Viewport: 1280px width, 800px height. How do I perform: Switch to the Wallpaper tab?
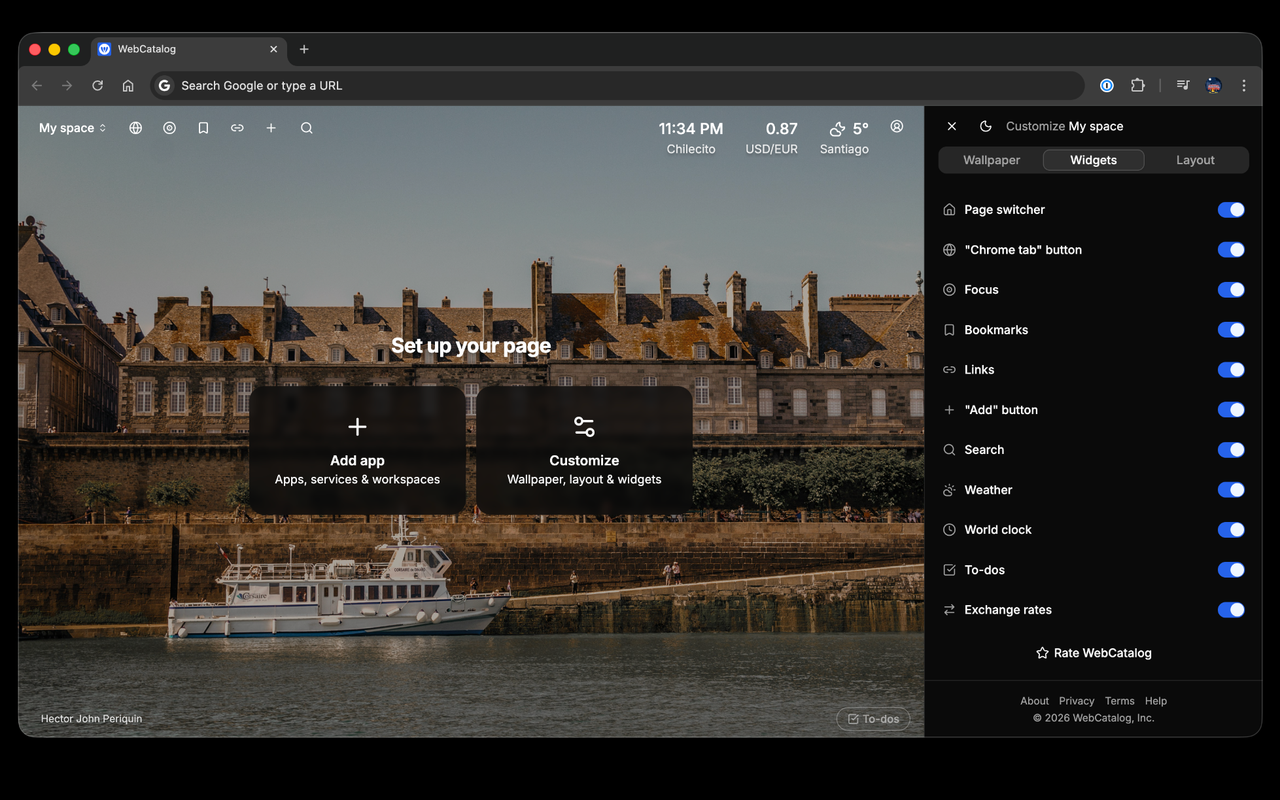(992, 160)
